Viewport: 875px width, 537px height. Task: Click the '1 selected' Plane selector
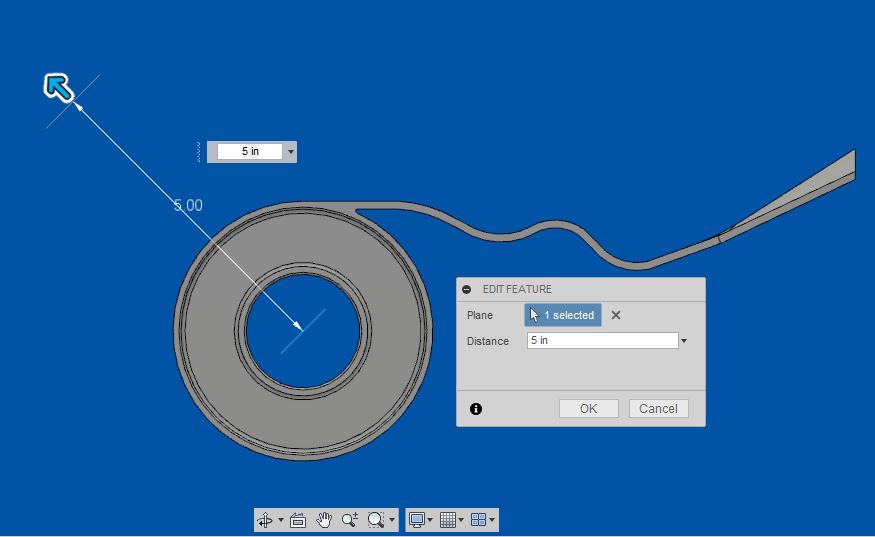coord(562,315)
